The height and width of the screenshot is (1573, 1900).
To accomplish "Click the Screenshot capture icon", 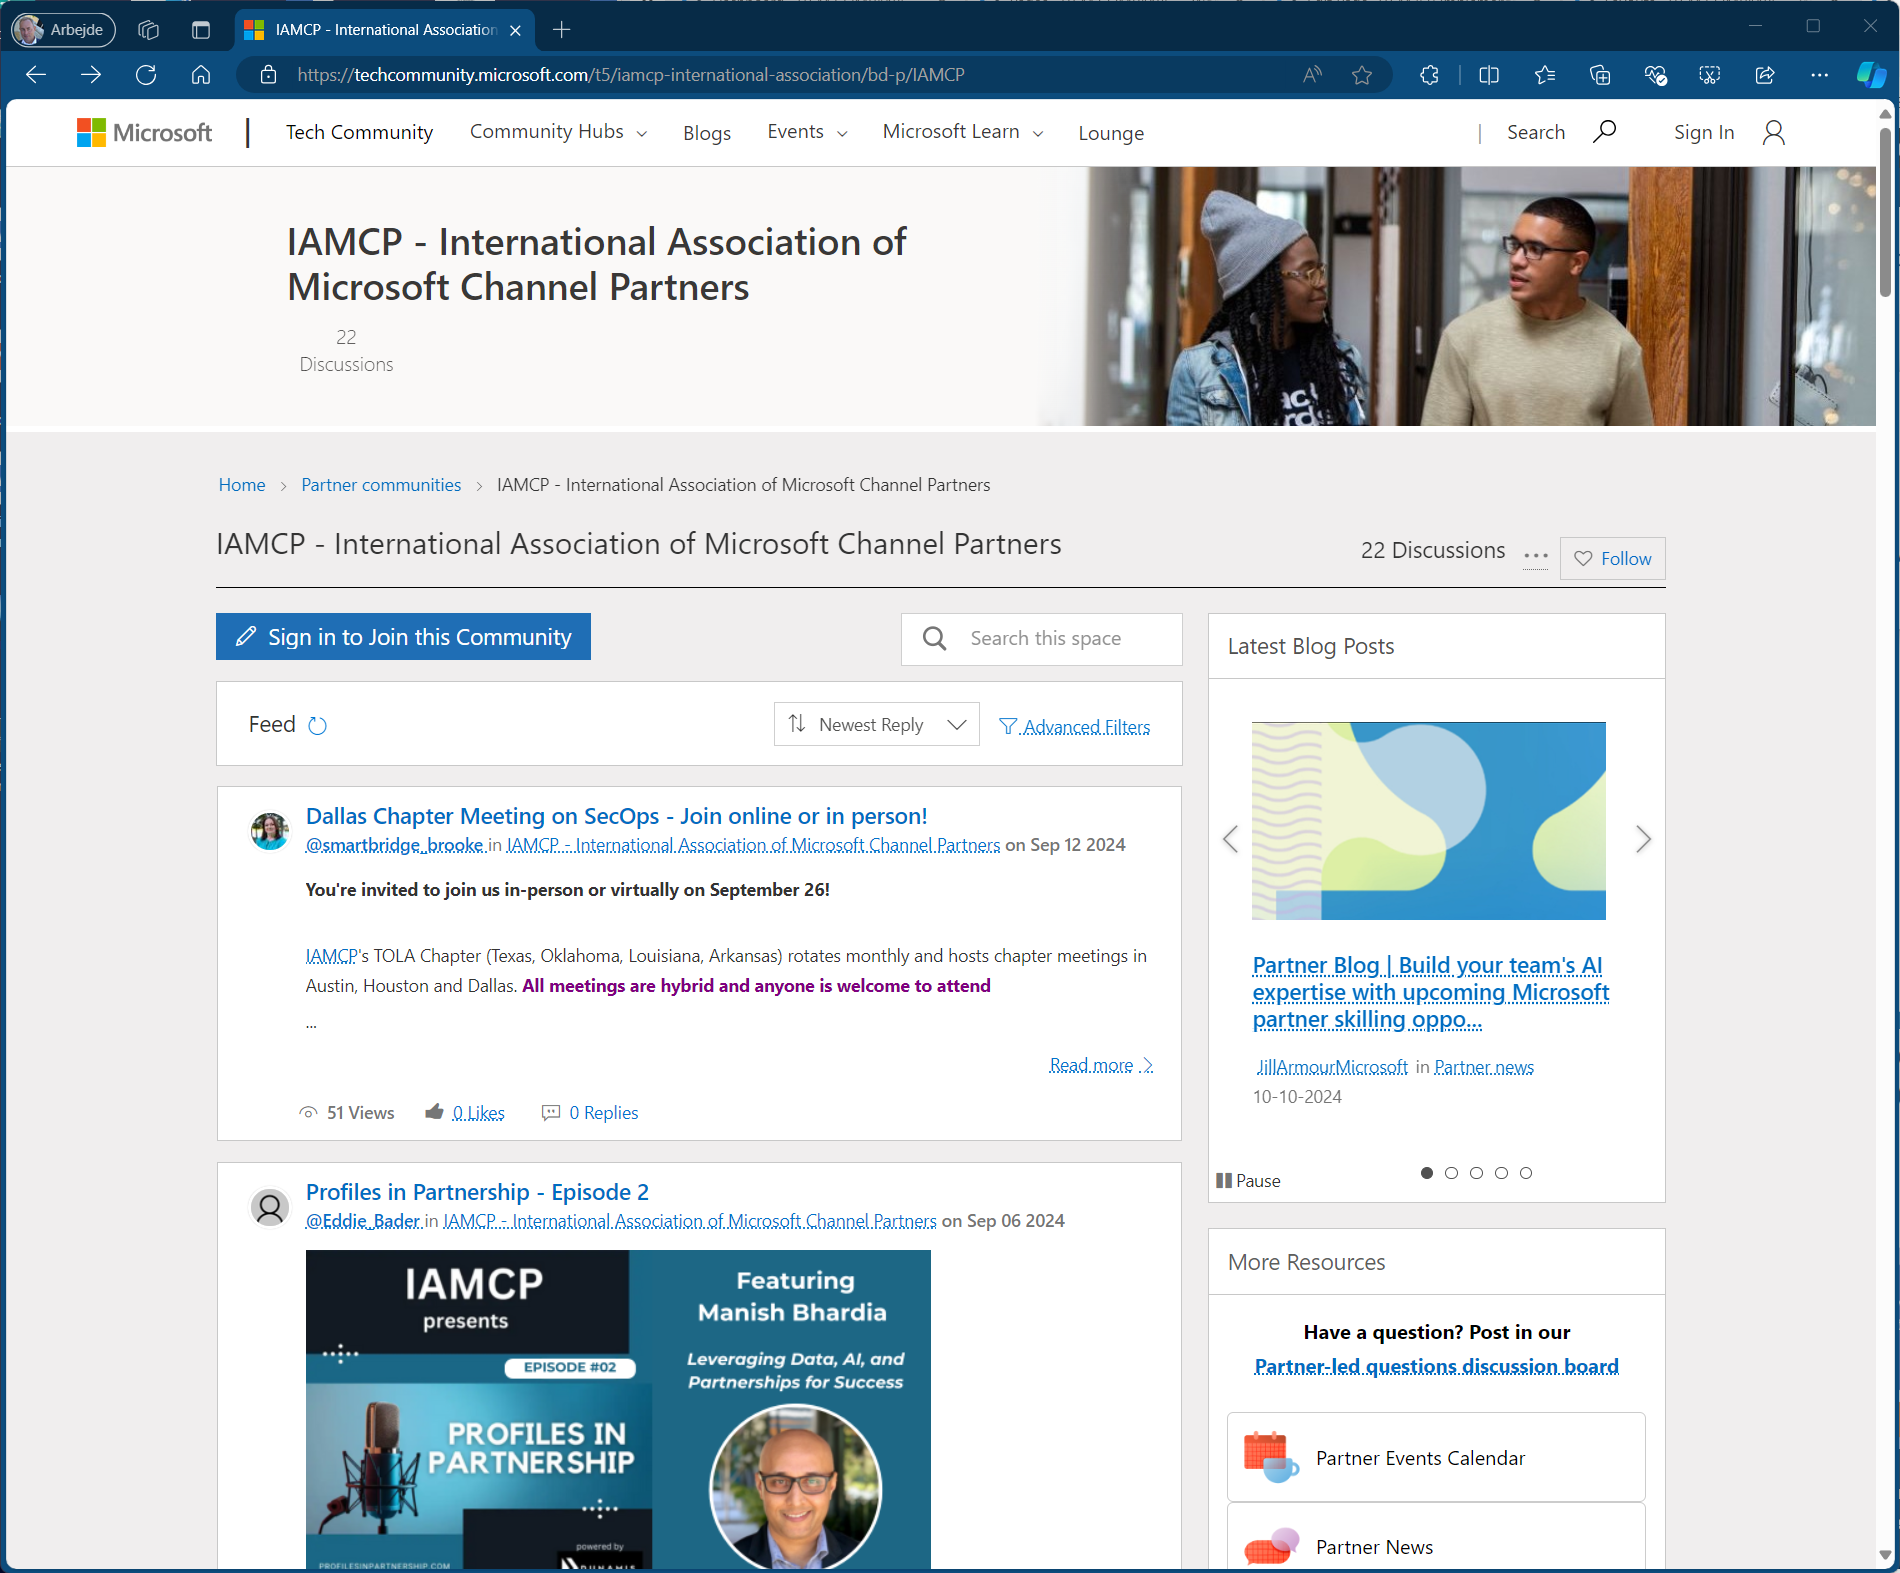I will click(1710, 75).
